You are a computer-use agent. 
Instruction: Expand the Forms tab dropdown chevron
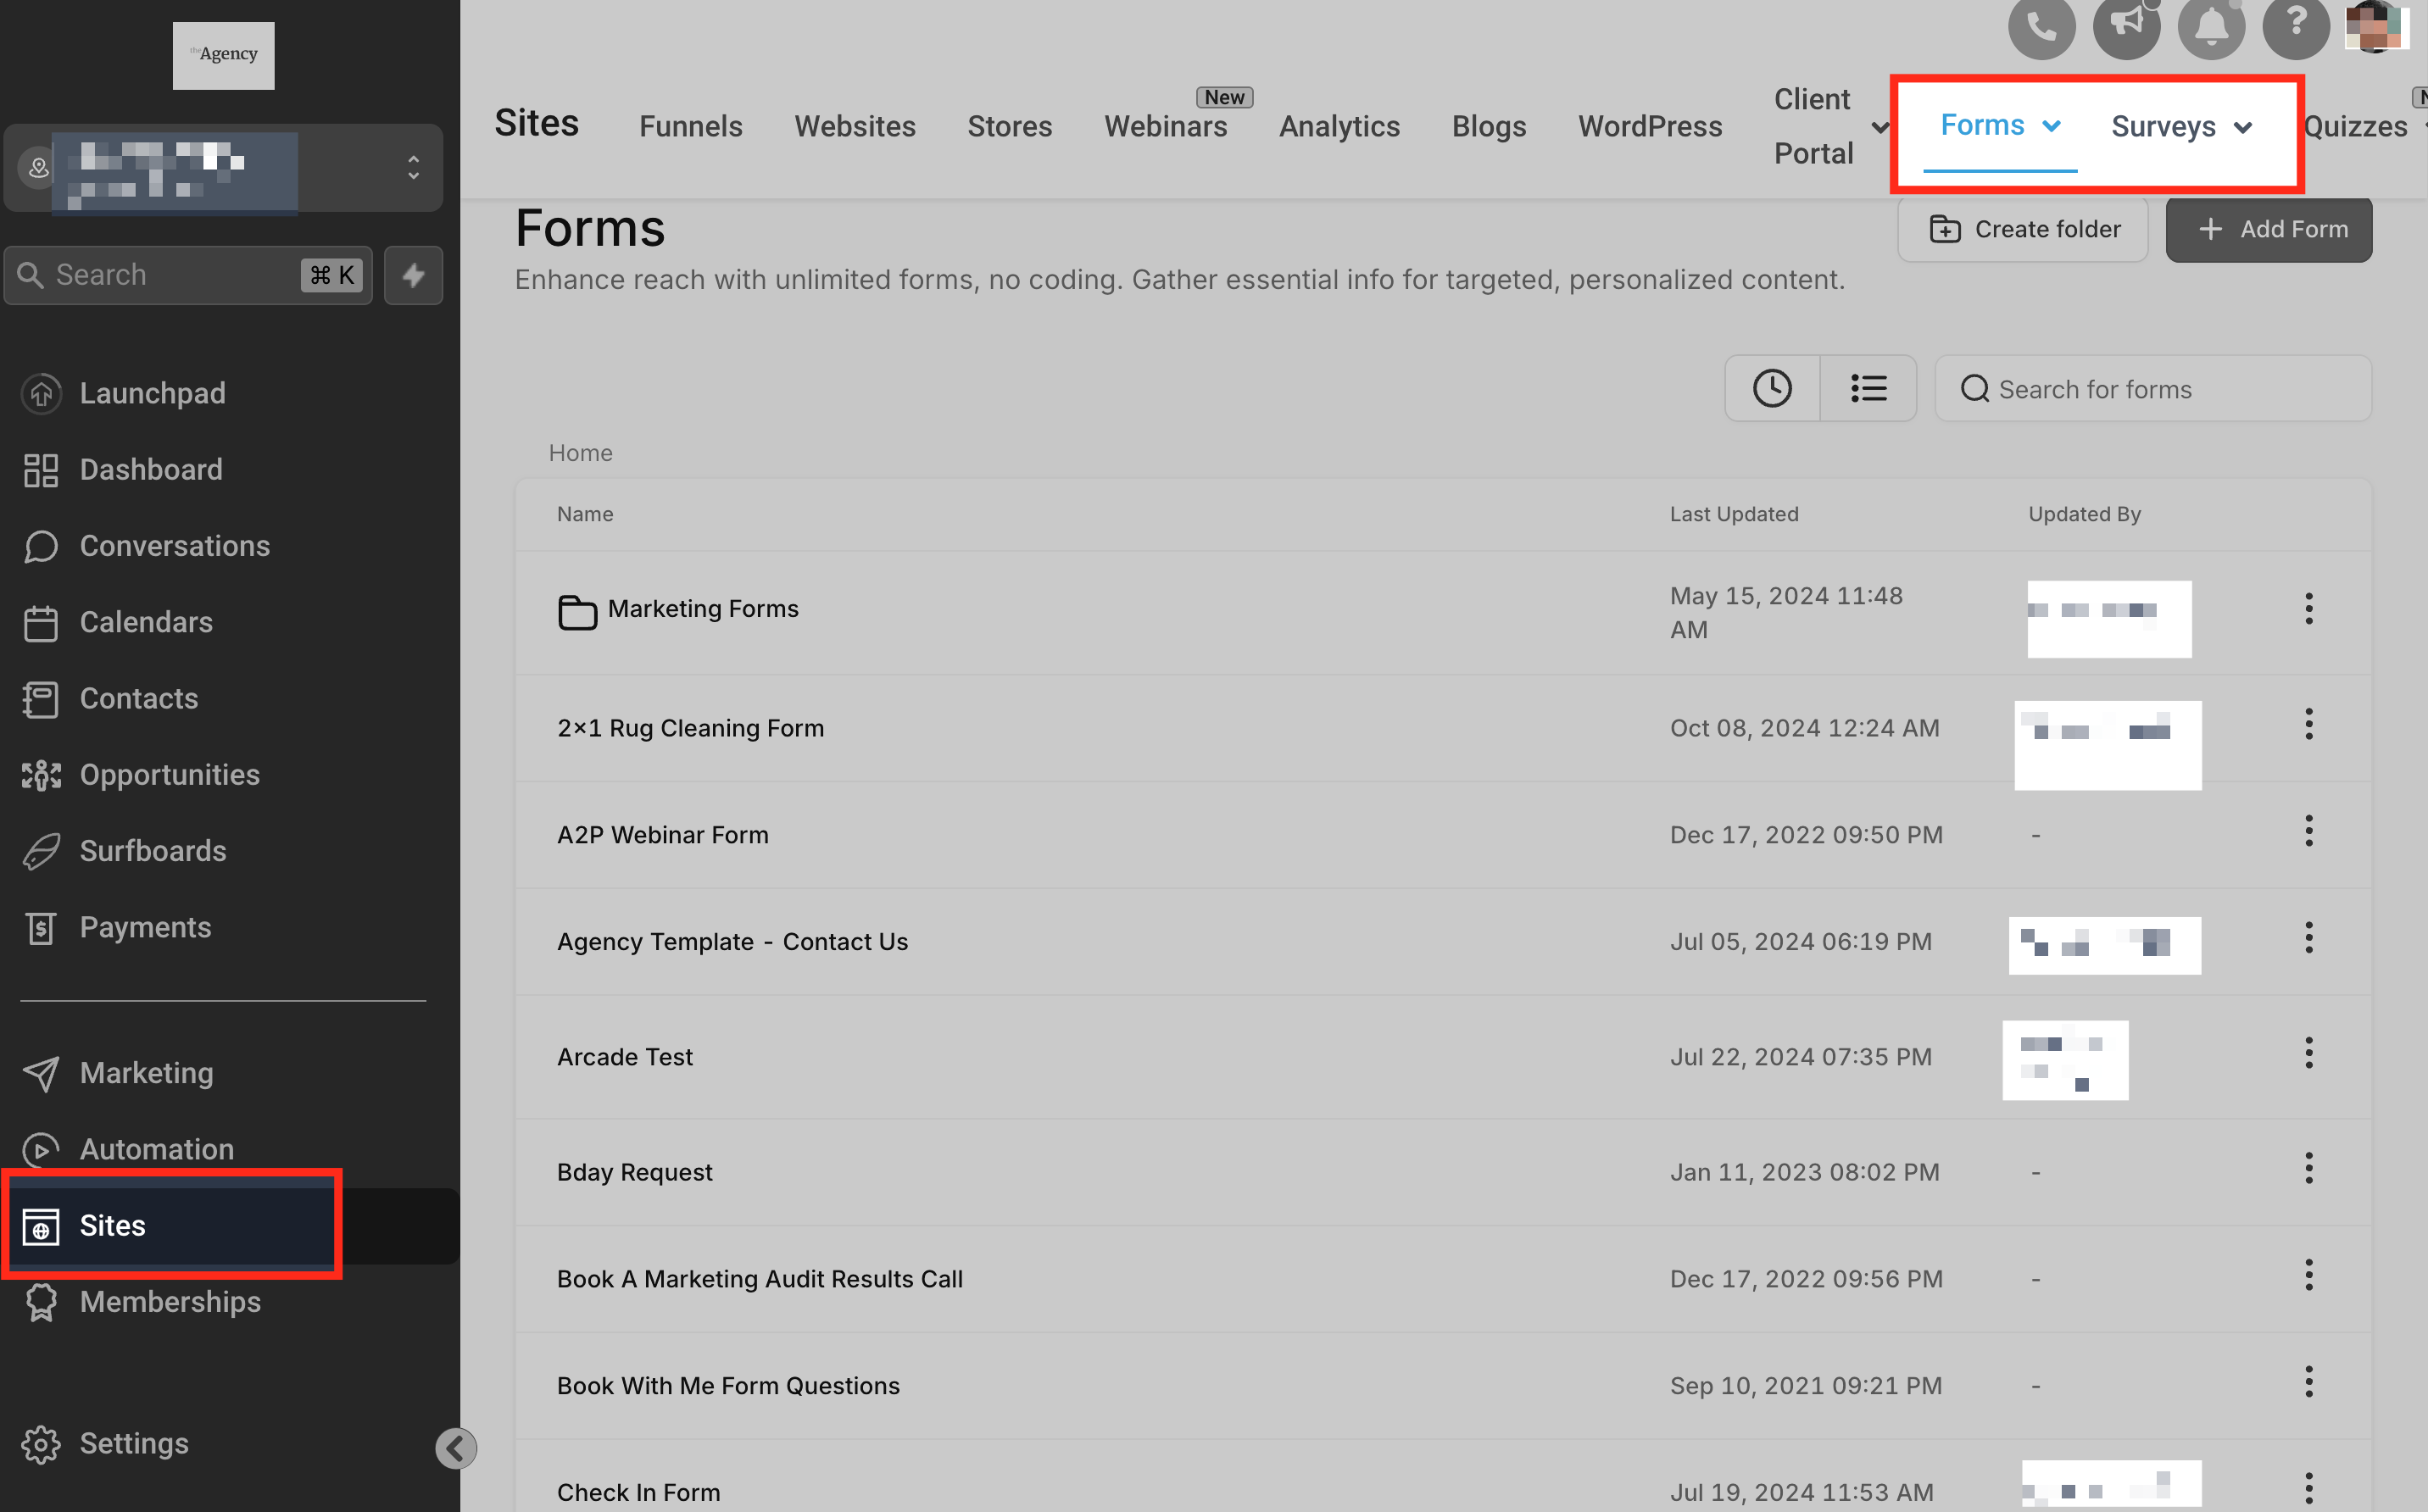(2051, 126)
